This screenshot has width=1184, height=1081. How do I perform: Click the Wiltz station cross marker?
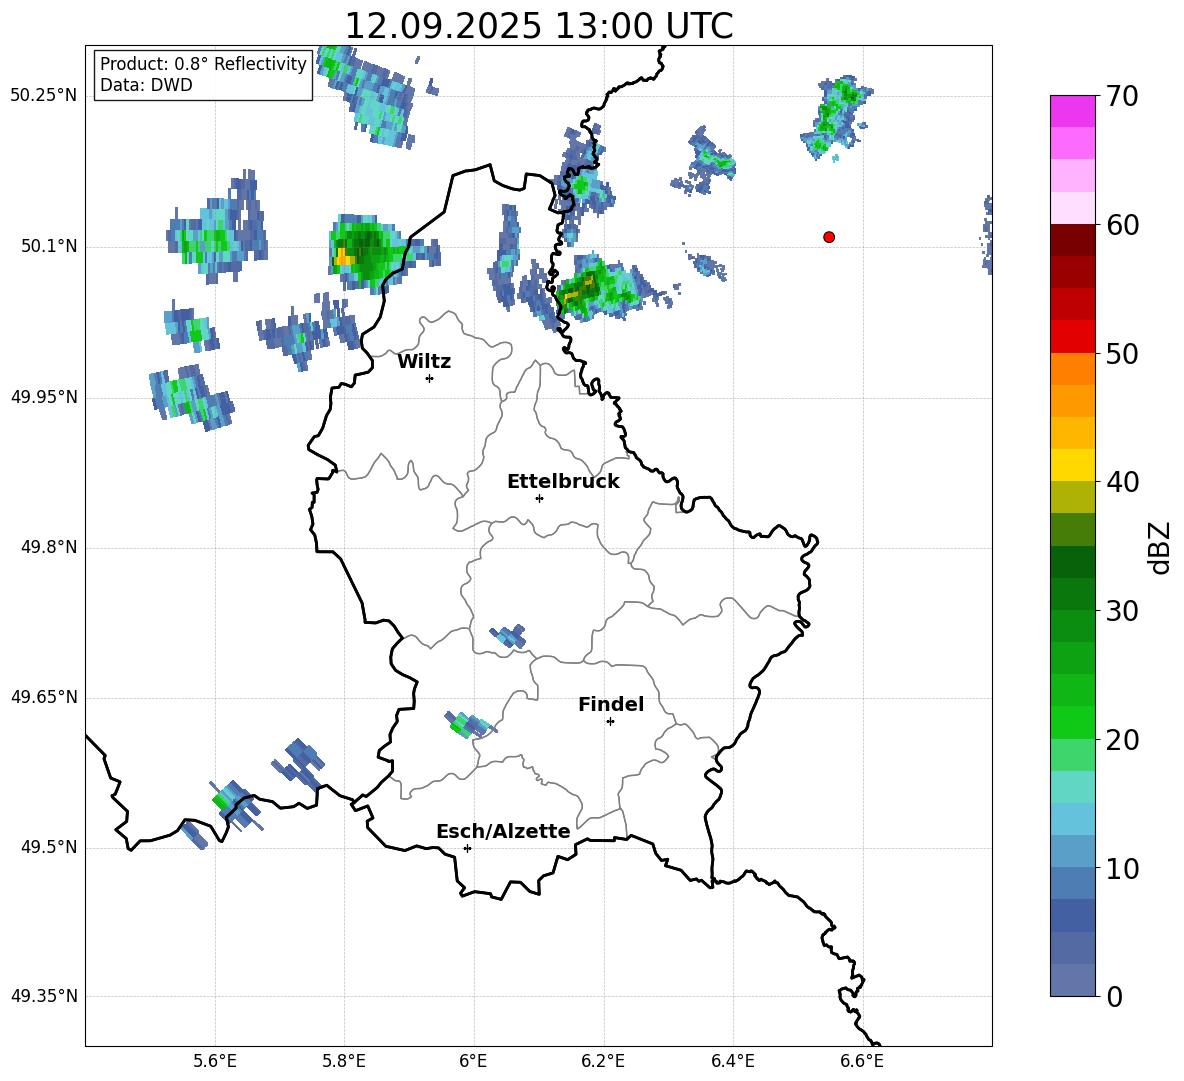point(430,378)
